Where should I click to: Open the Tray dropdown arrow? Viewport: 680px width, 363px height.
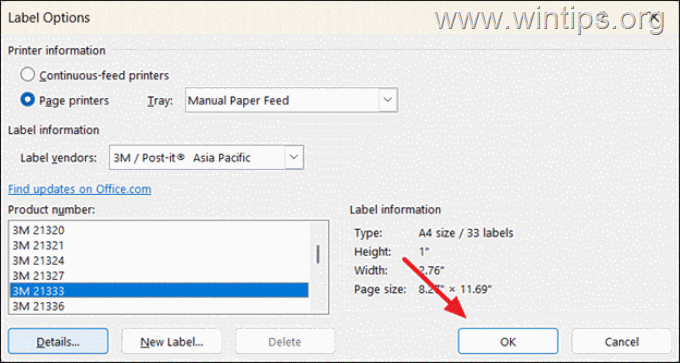(388, 100)
